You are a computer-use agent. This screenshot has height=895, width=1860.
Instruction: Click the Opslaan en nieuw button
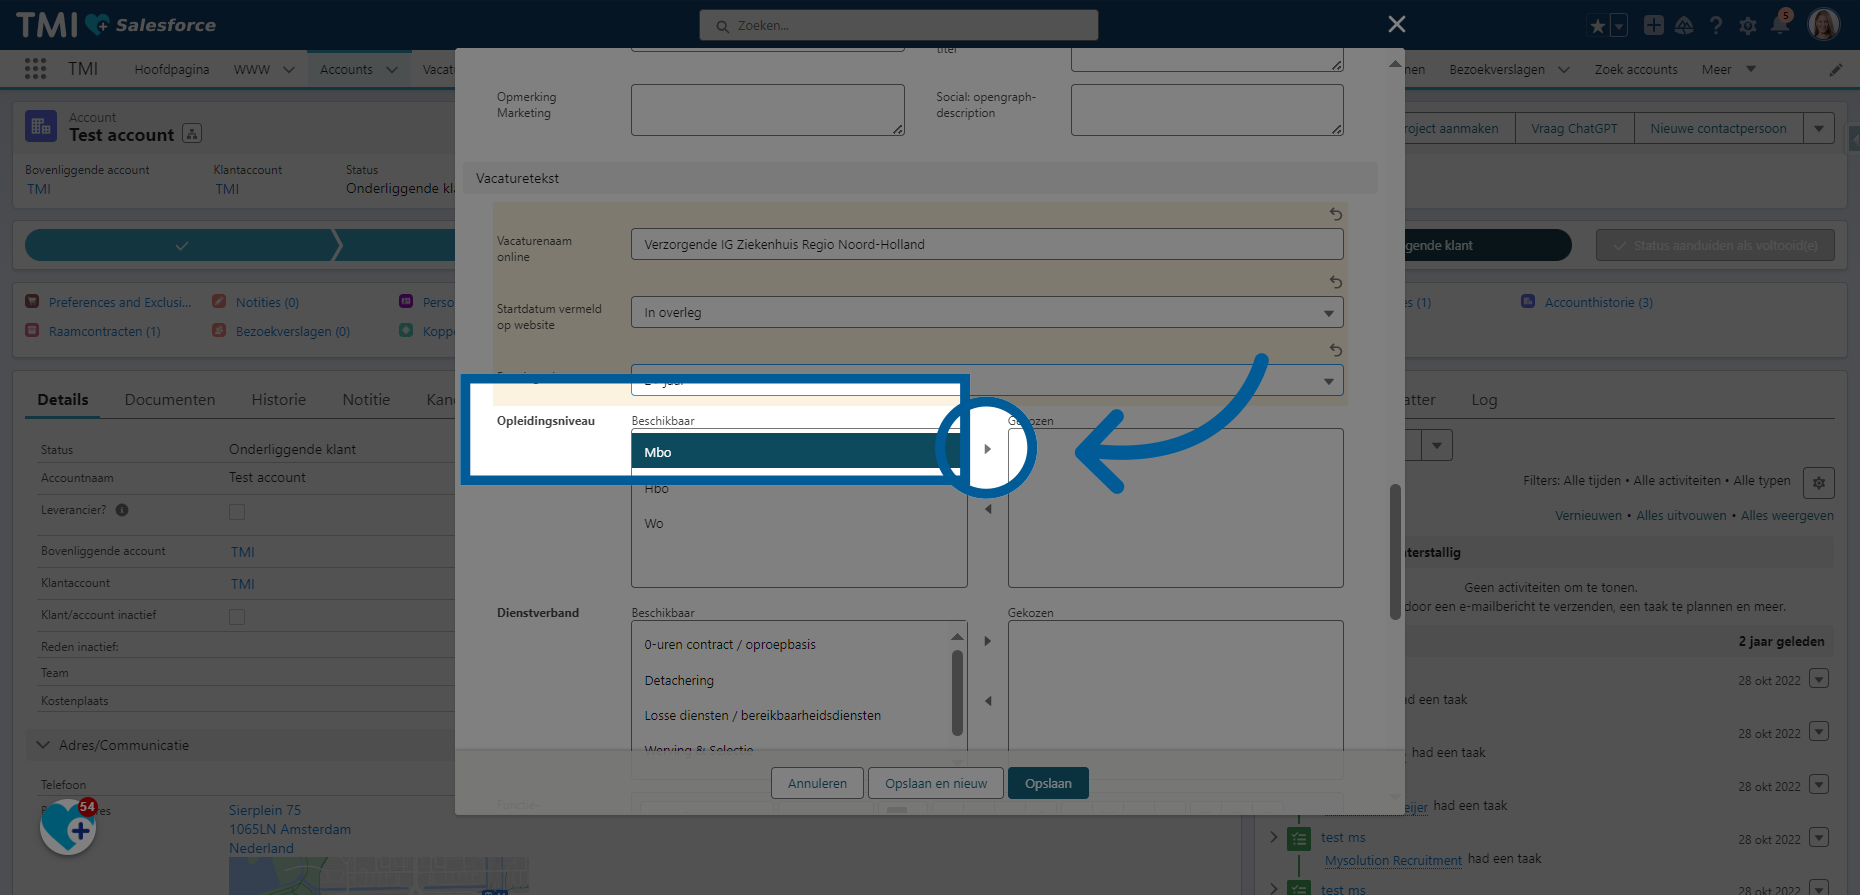click(936, 783)
